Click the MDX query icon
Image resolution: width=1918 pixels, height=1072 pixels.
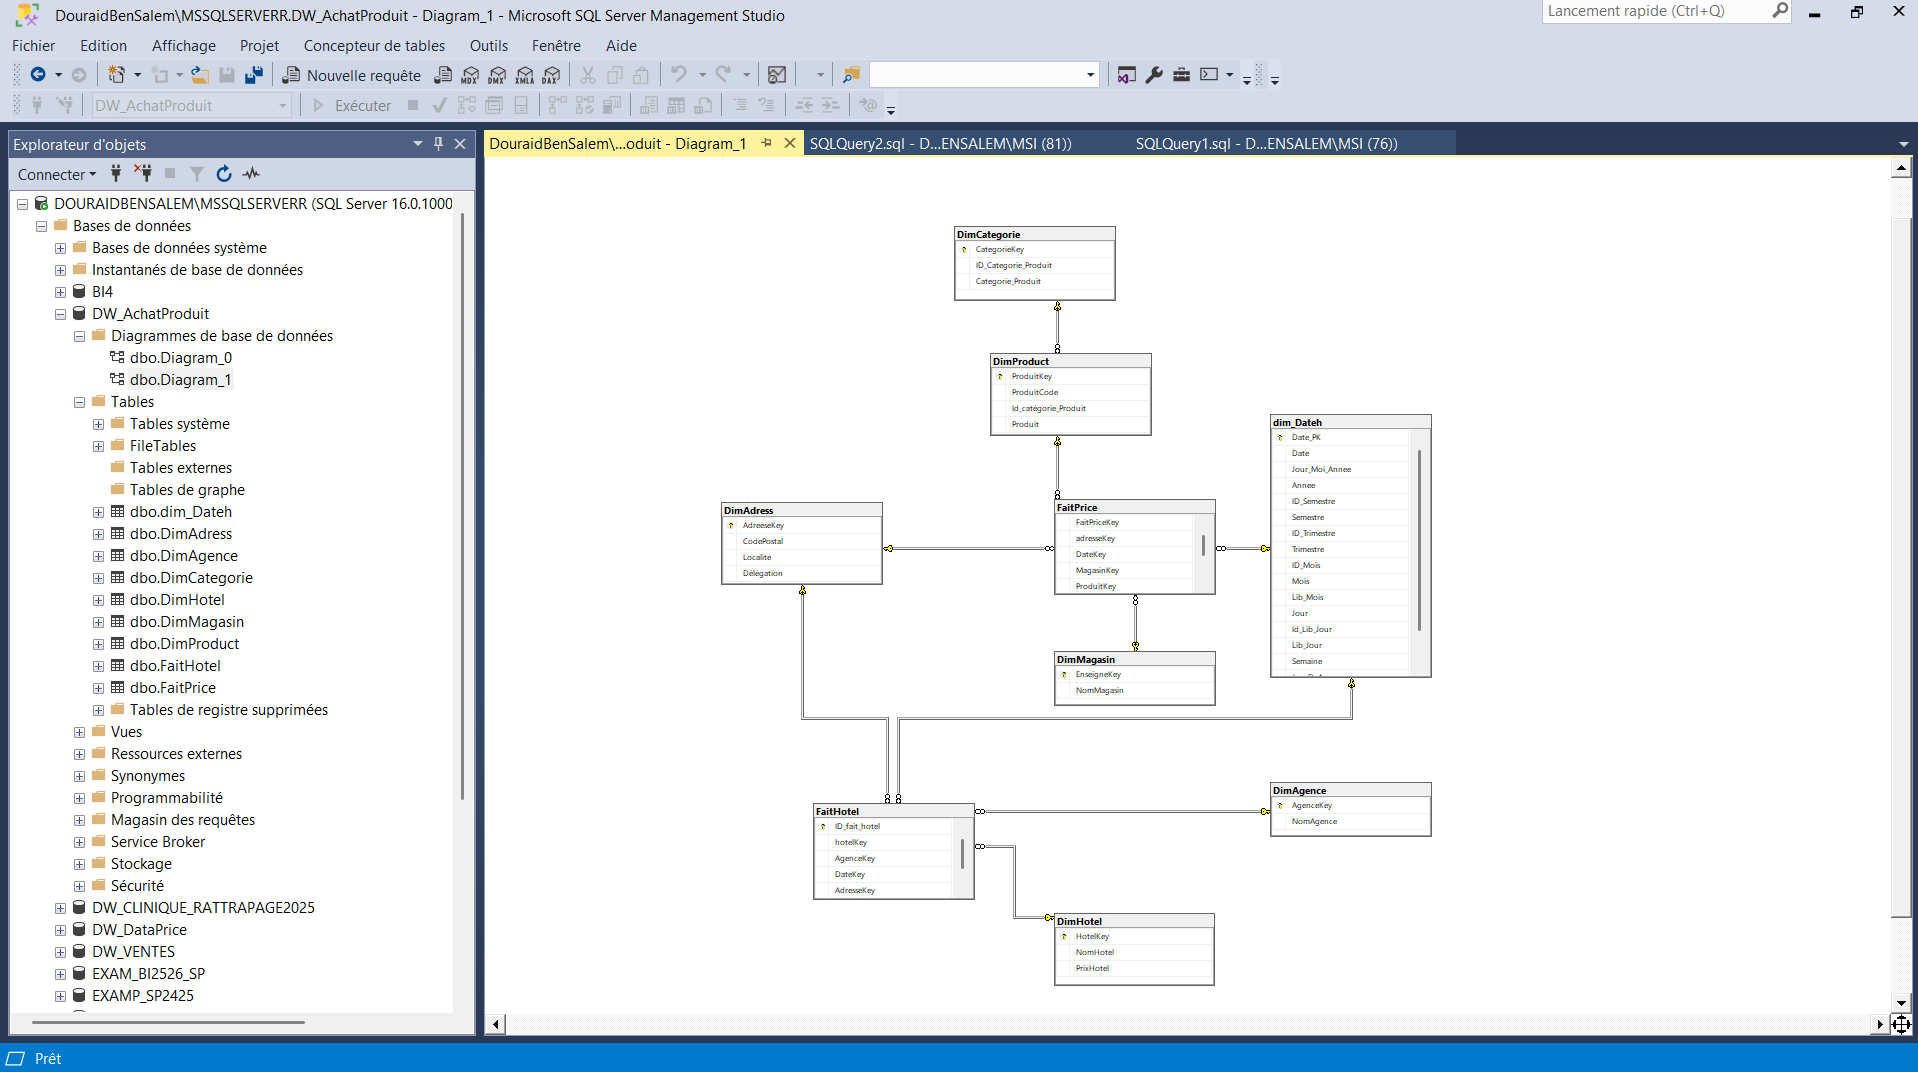coord(470,75)
